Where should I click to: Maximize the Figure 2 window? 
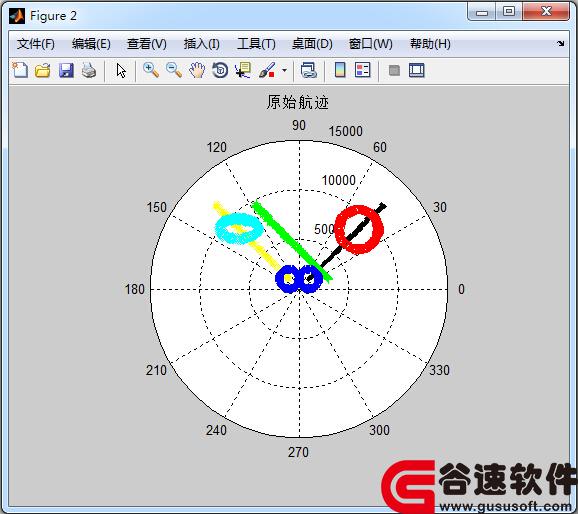click(509, 11)
